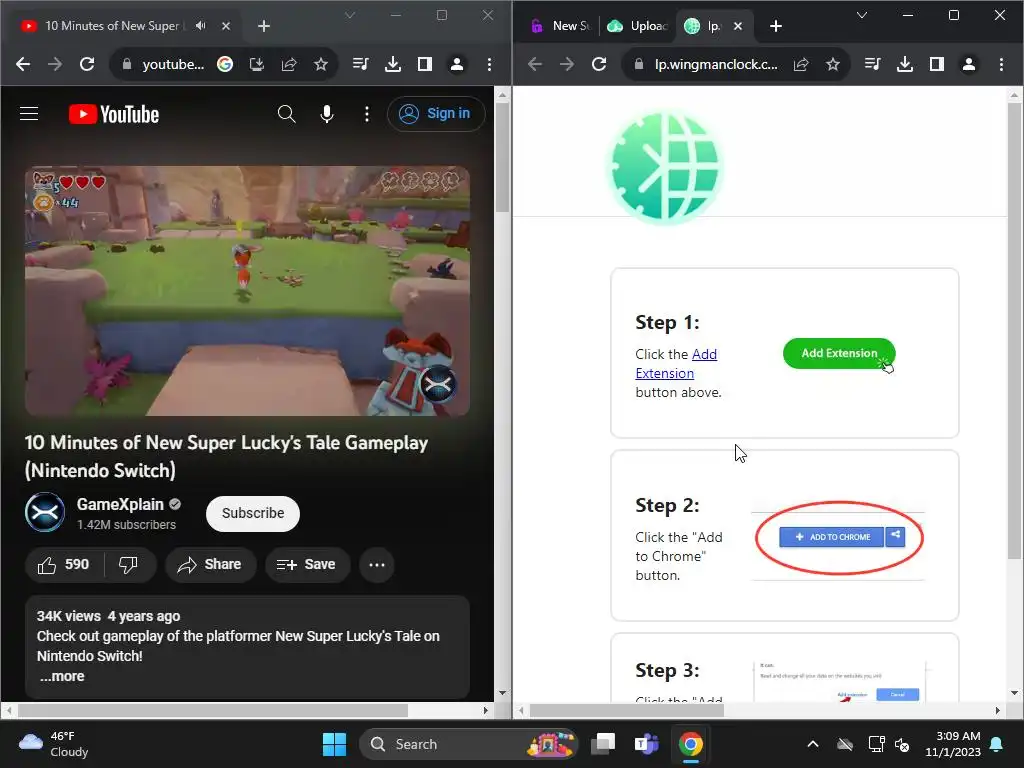
Task: Click the lp.wingmanclock address bar
Action: coord(716,64)
